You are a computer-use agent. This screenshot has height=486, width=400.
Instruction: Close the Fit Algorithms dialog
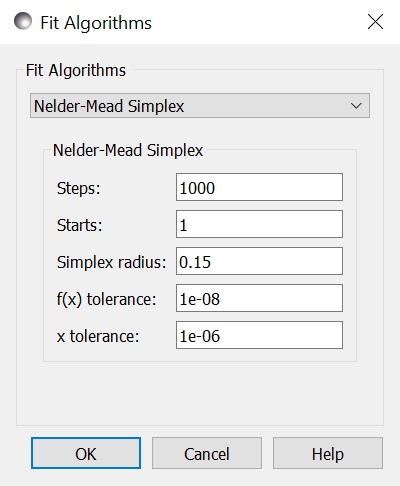[375, 22]
